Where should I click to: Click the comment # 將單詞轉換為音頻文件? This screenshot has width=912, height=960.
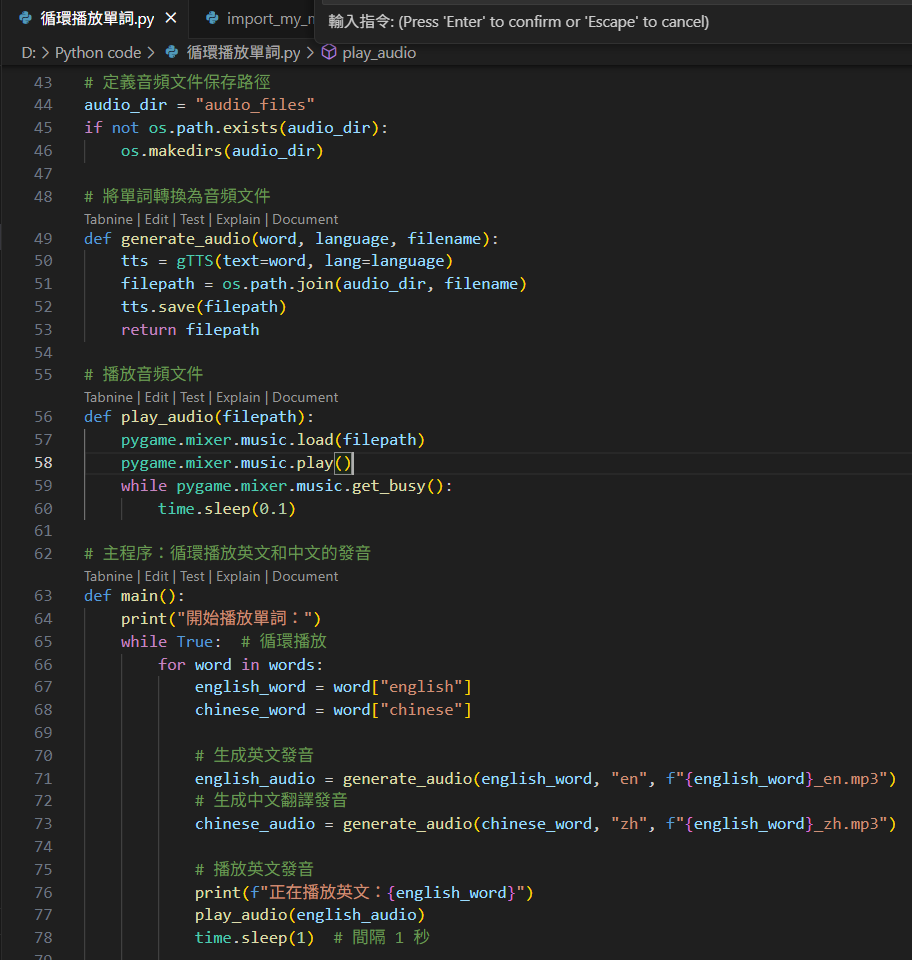coord(177,196)
